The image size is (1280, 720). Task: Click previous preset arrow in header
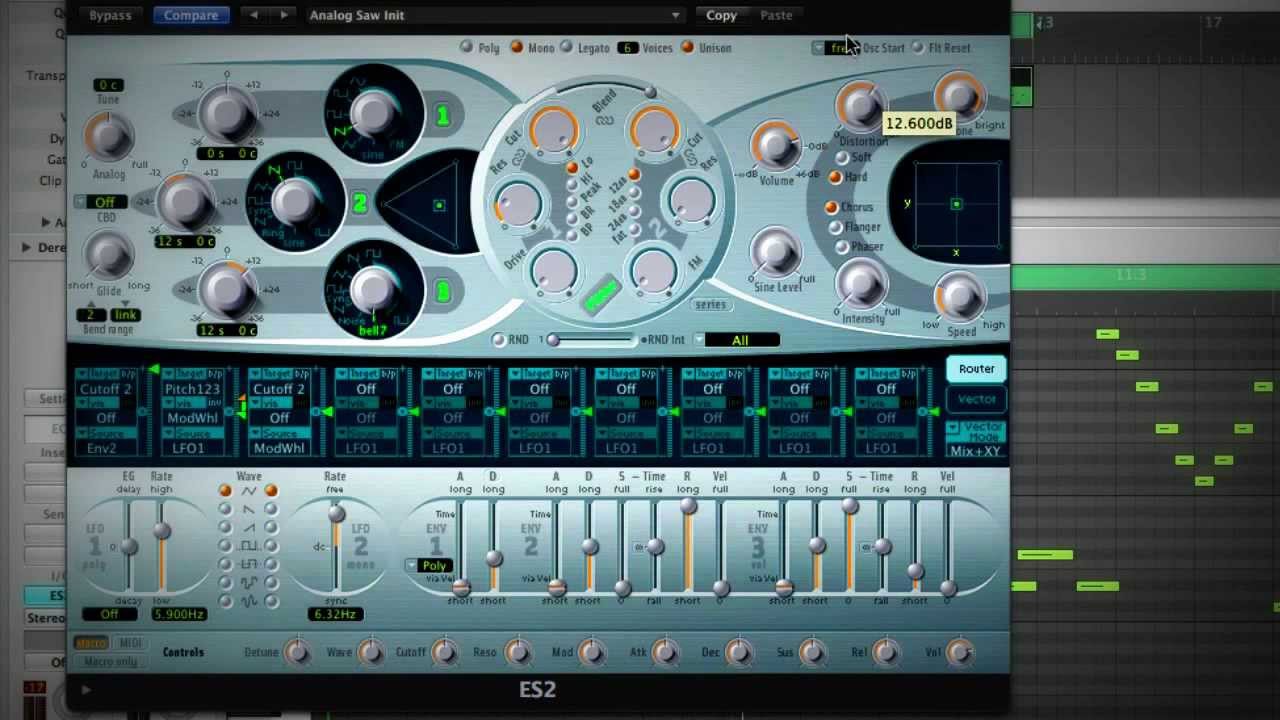[x=254, y=15]
